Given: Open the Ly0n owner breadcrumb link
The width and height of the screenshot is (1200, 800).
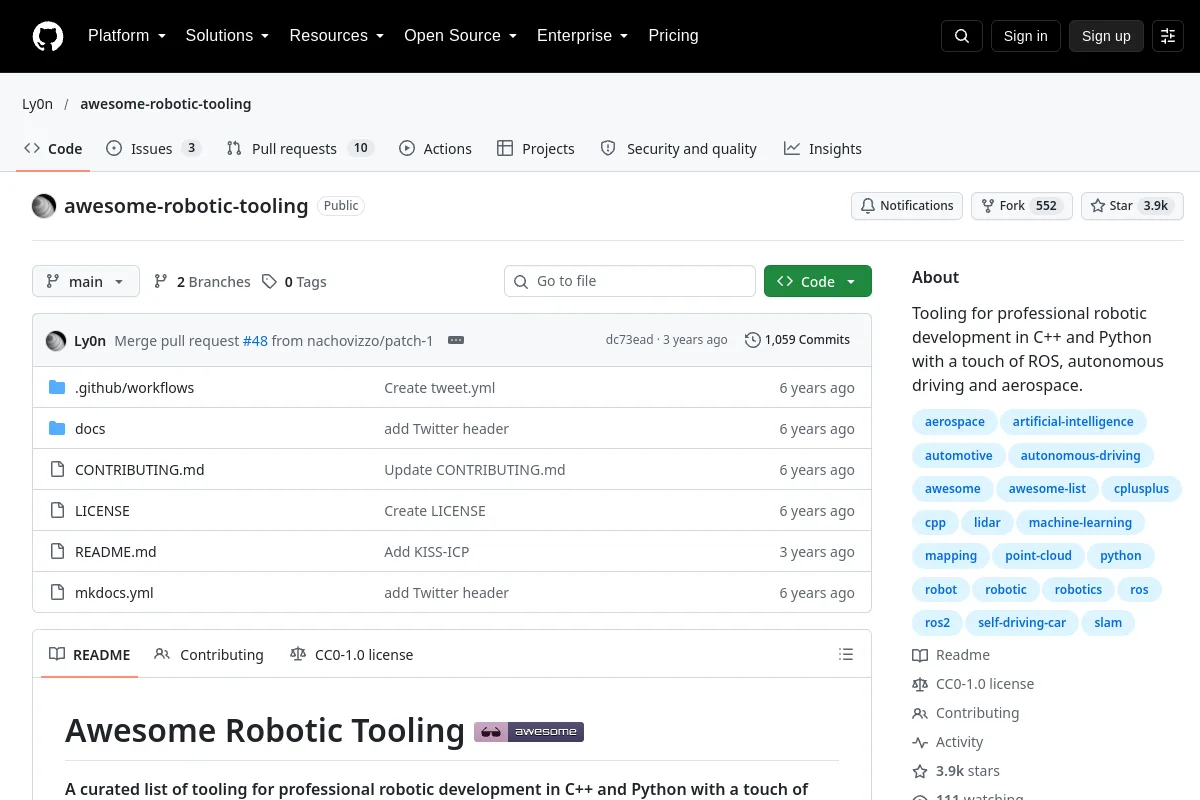Looking at the screenshot, I should click(37, 104).
